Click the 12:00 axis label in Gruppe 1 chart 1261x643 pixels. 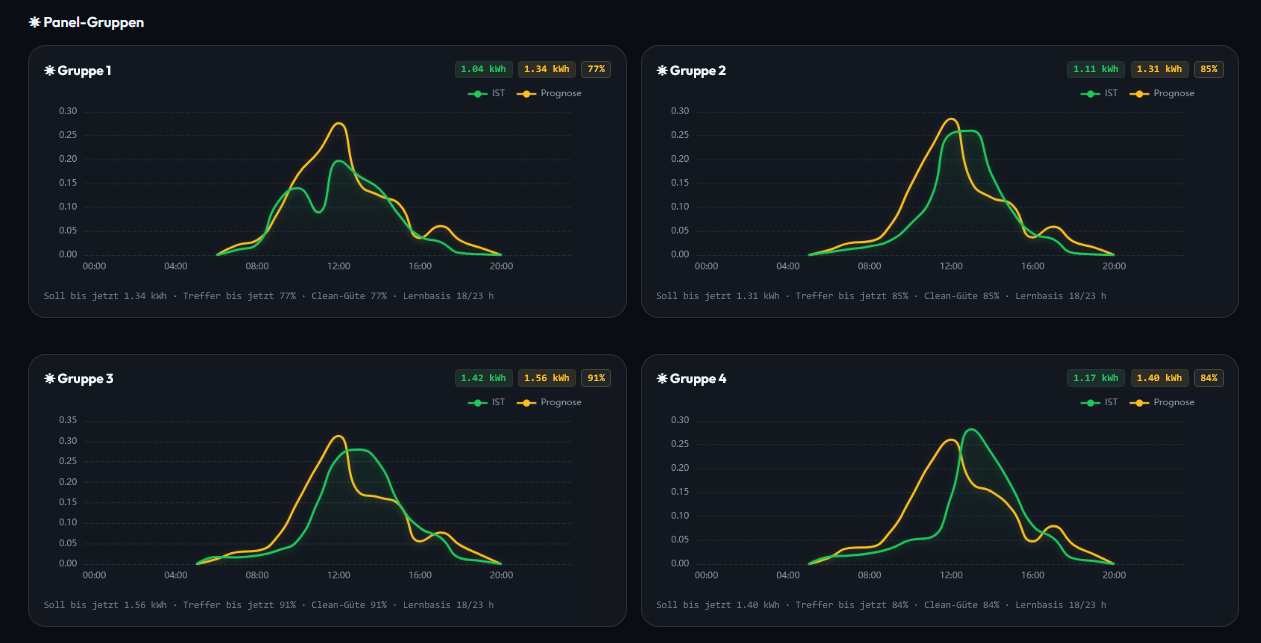338,266
